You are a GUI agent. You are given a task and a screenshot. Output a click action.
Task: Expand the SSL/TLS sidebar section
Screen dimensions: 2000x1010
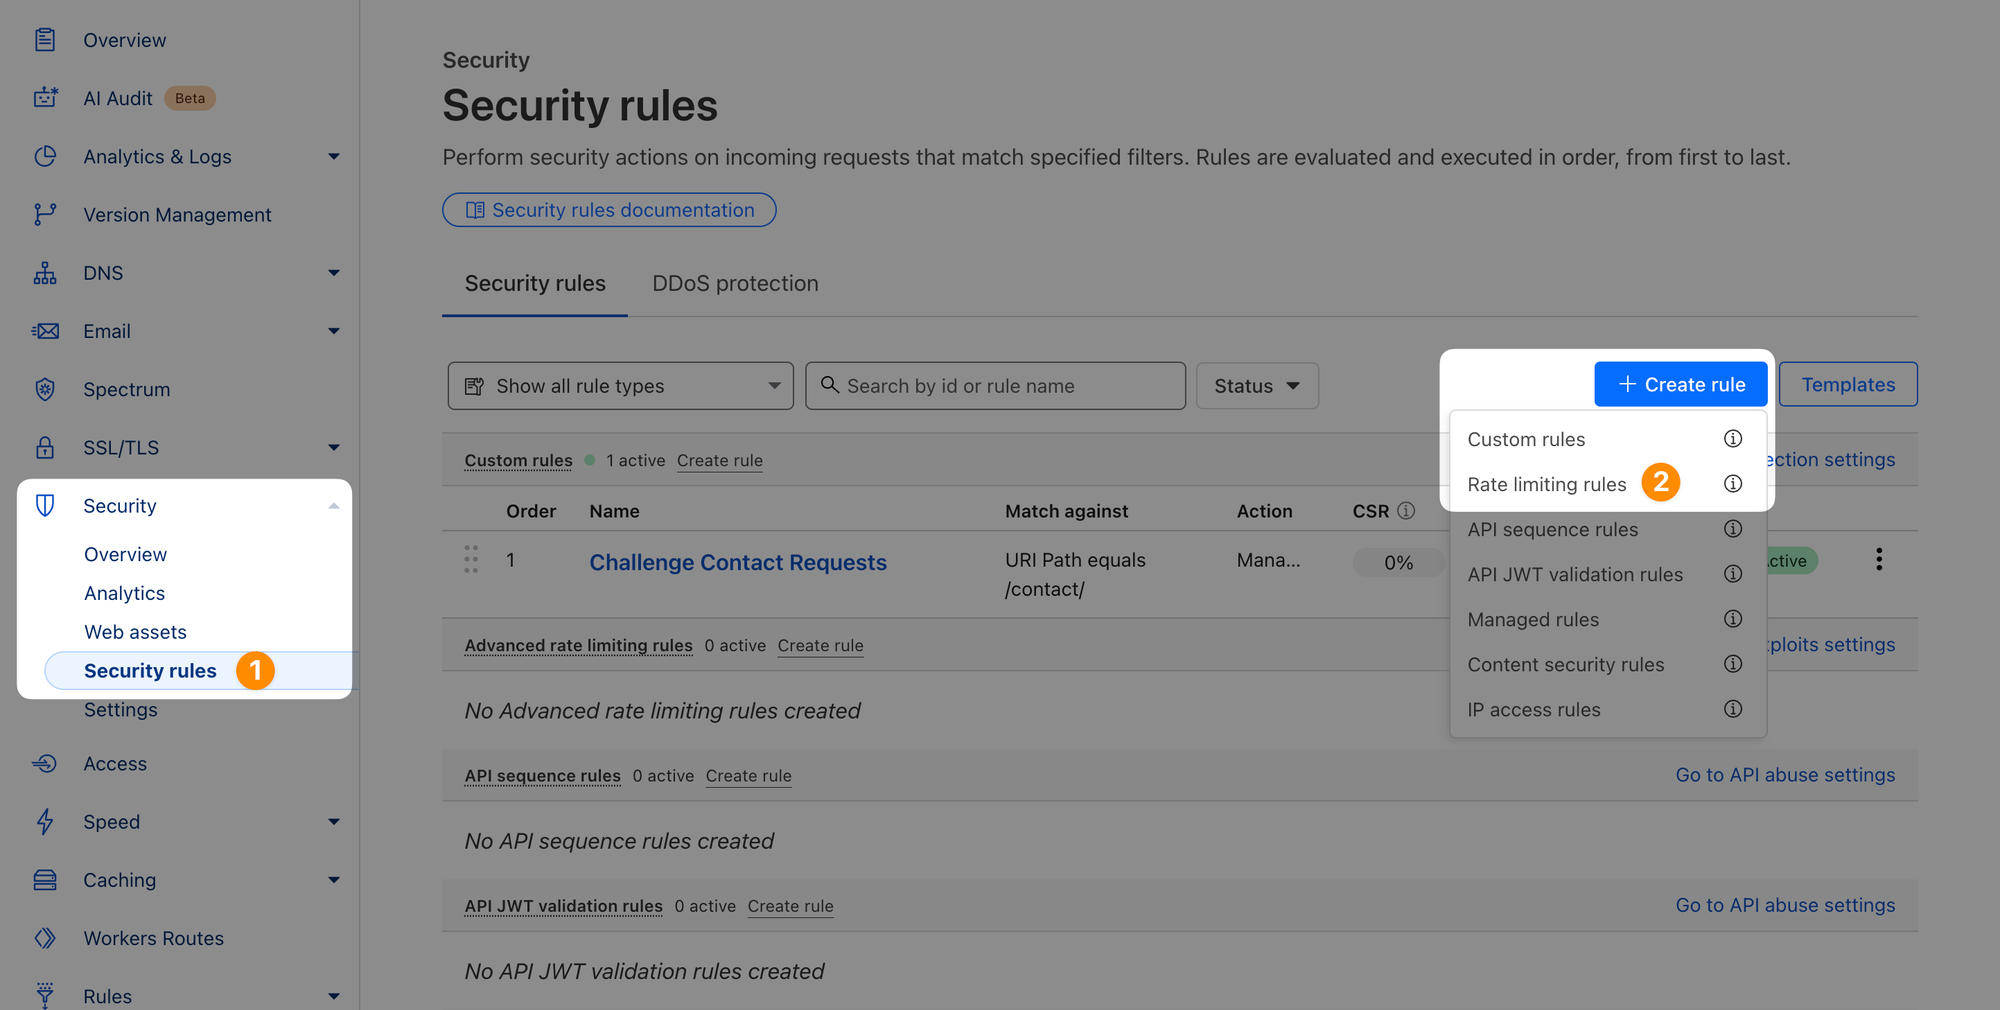coord(334,447)
